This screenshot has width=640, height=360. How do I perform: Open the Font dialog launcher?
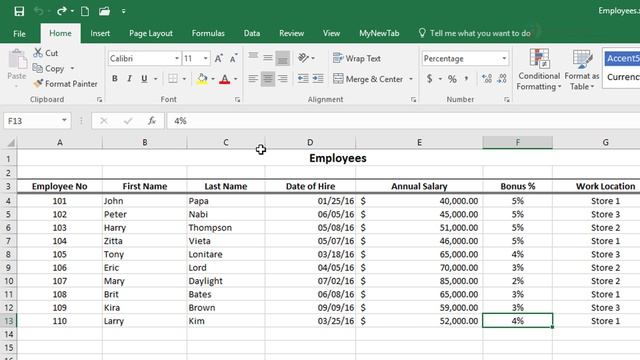238,100
